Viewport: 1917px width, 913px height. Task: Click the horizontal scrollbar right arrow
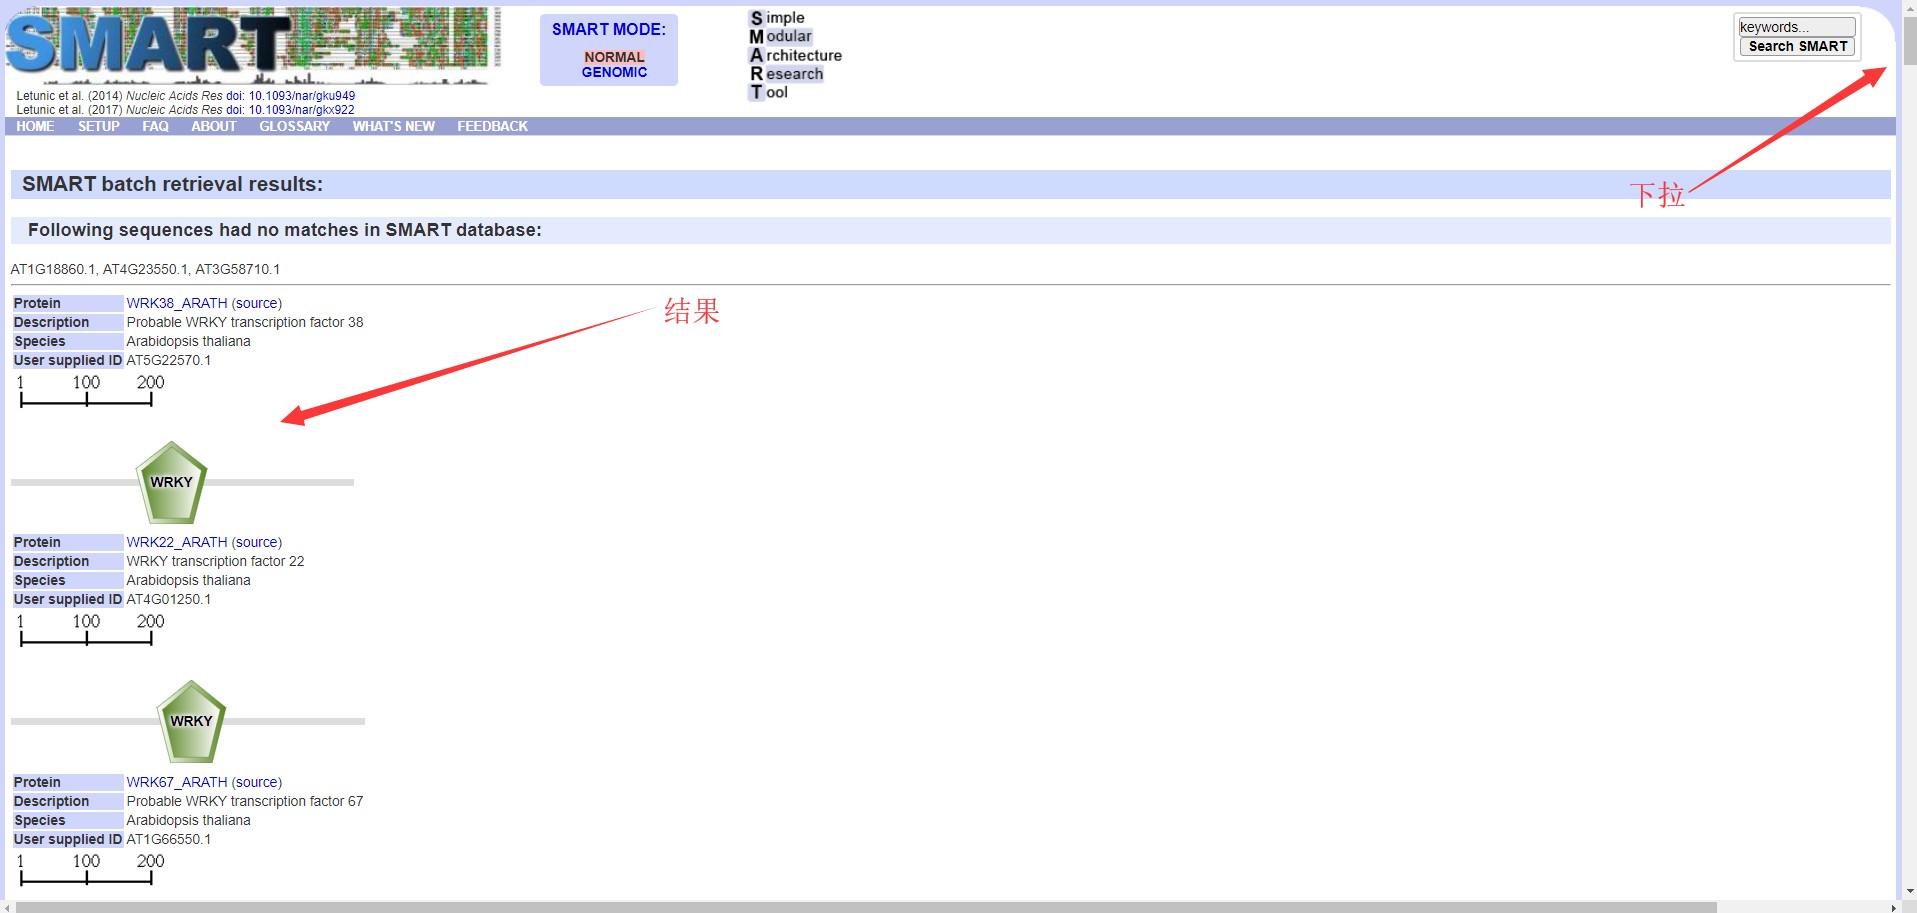pyautogui.click(x=1893, y=907)
